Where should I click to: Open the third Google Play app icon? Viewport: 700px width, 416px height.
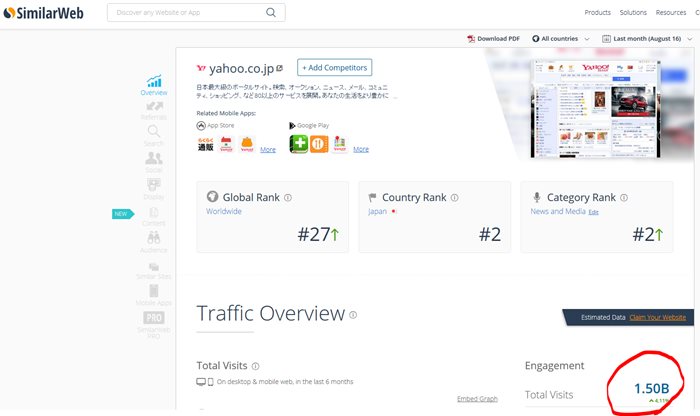click(x=340, y=144)
